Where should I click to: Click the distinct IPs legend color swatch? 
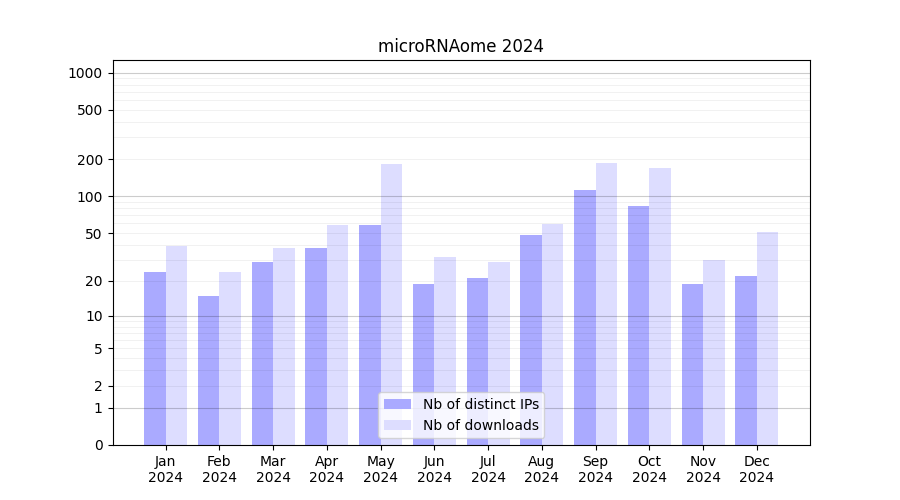point(397,404)
